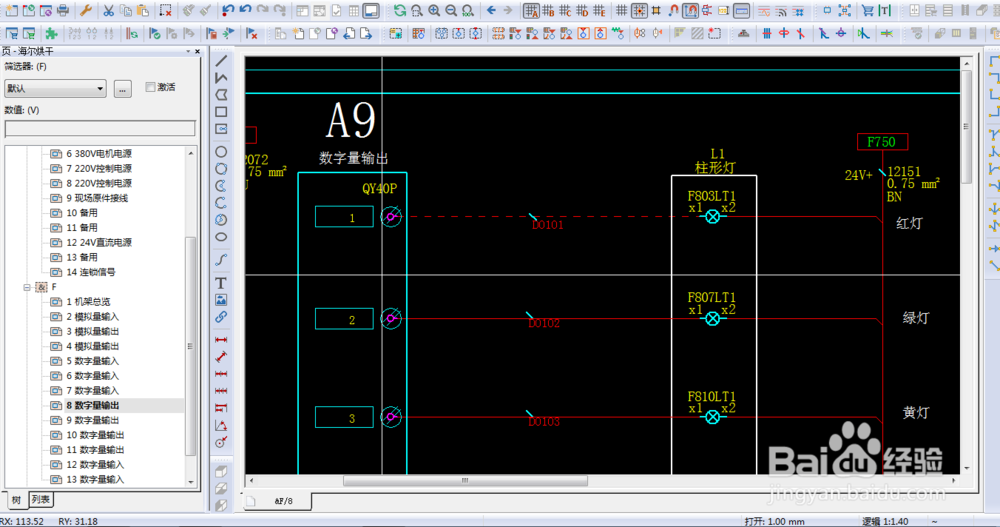Select tree page 9 现场原件接线
This screenshot has width=1000, height=527.
(x=97, y=198)
